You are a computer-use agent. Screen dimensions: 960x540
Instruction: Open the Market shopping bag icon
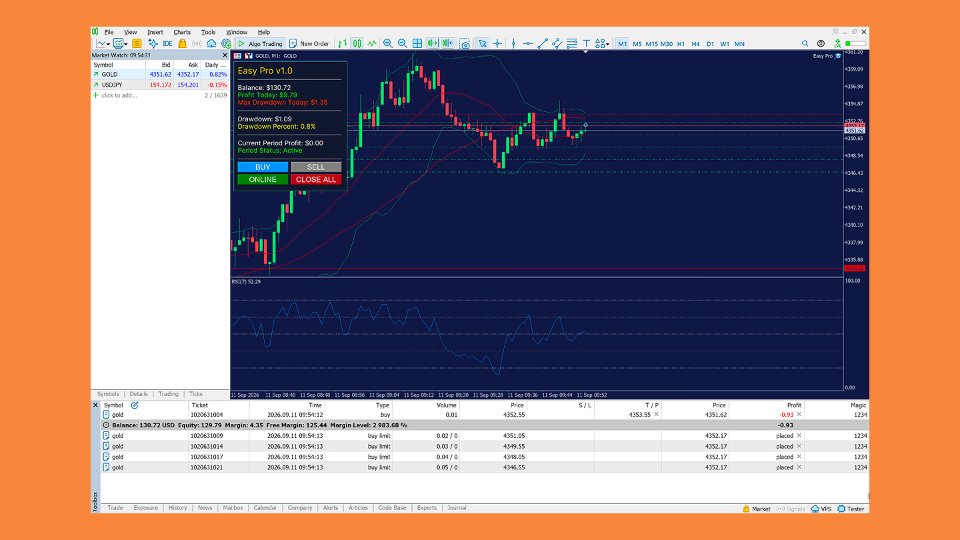[182, 43]
